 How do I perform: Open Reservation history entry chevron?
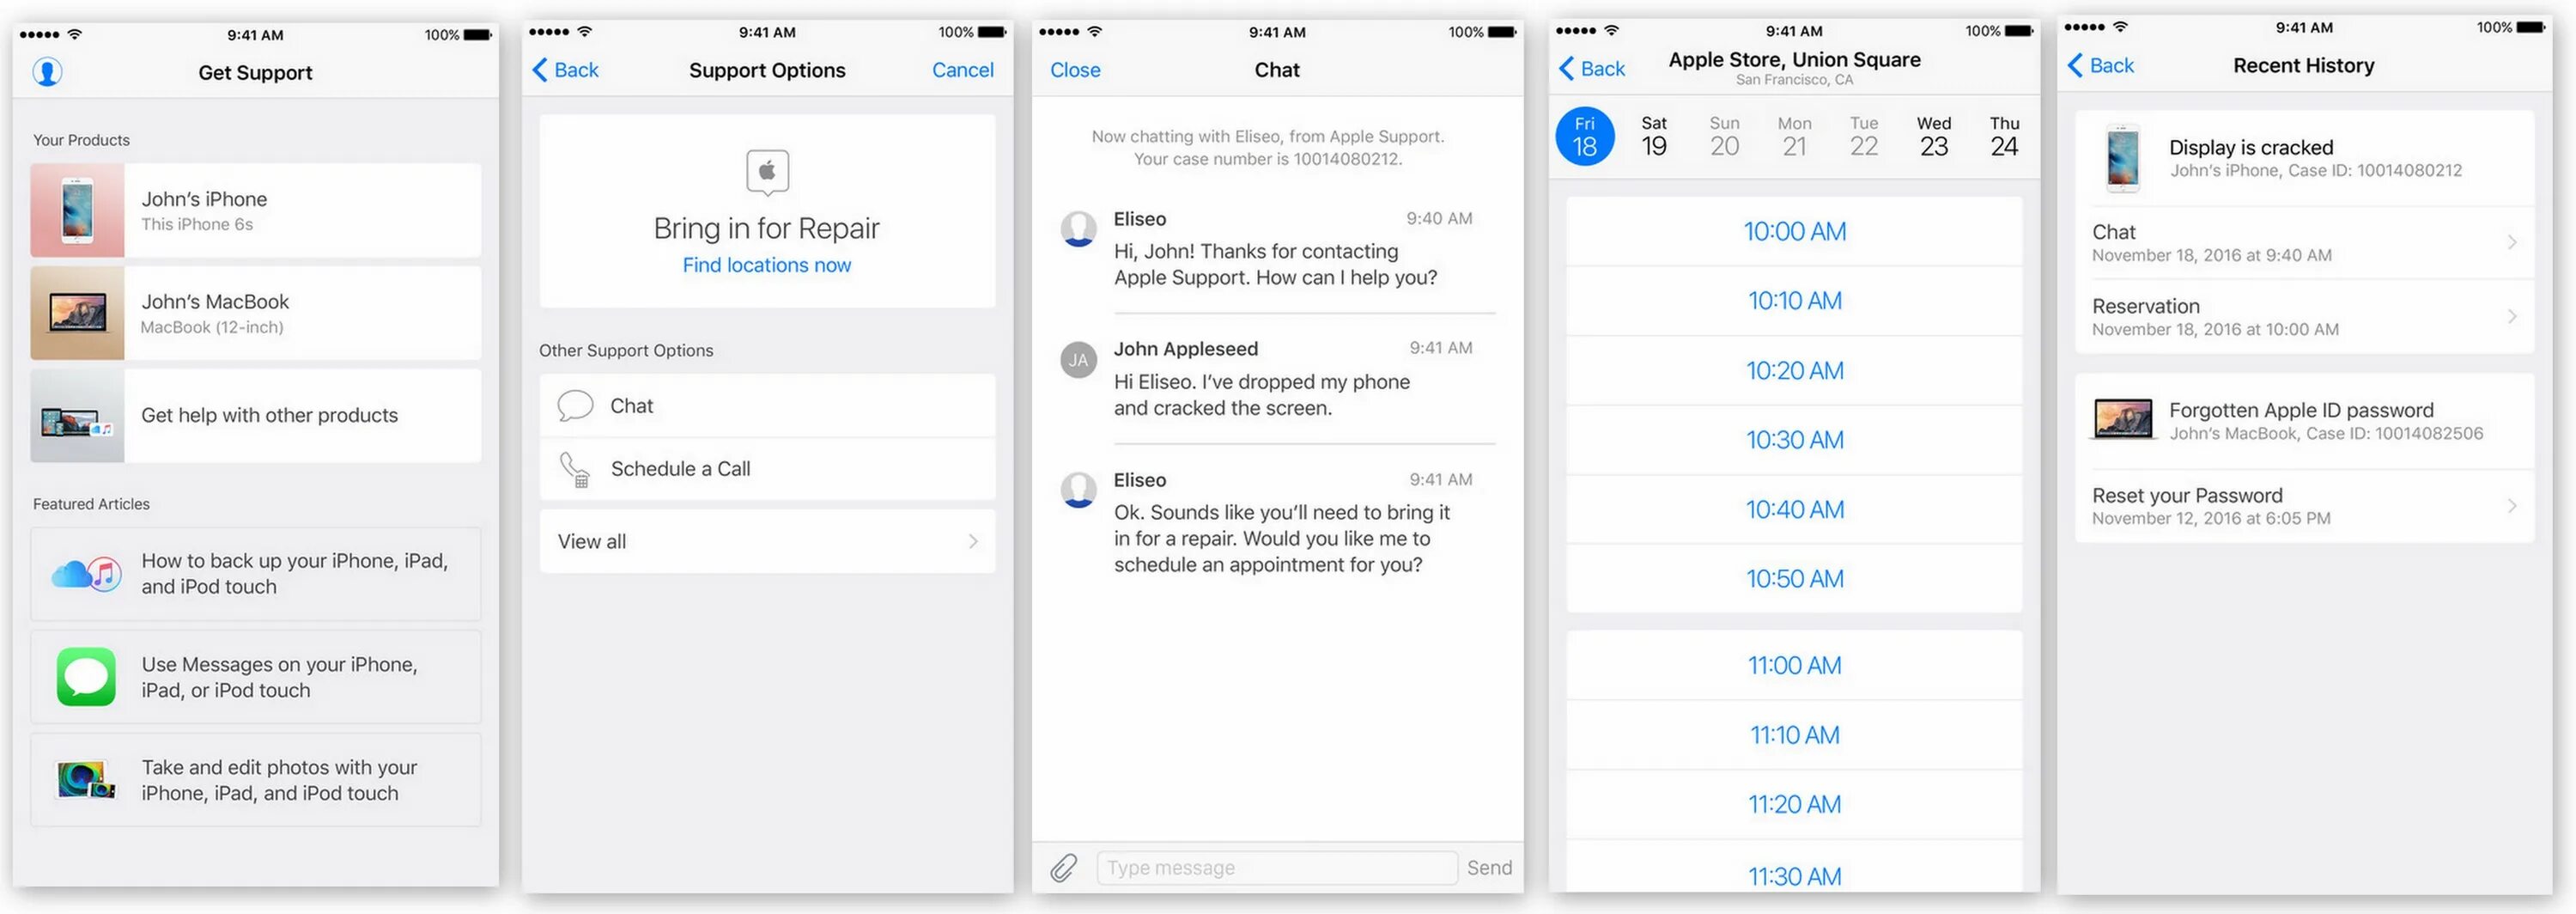click(2512, 317)
